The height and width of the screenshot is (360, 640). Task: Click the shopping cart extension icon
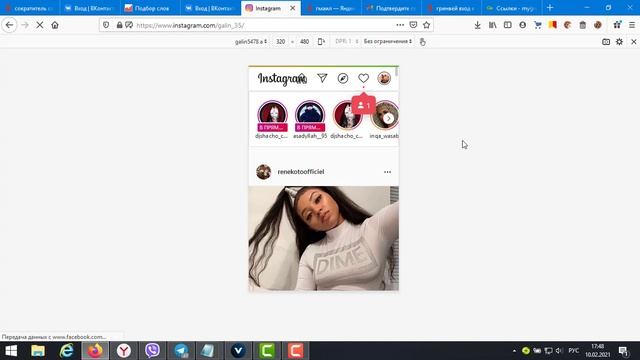pos(538,25)
